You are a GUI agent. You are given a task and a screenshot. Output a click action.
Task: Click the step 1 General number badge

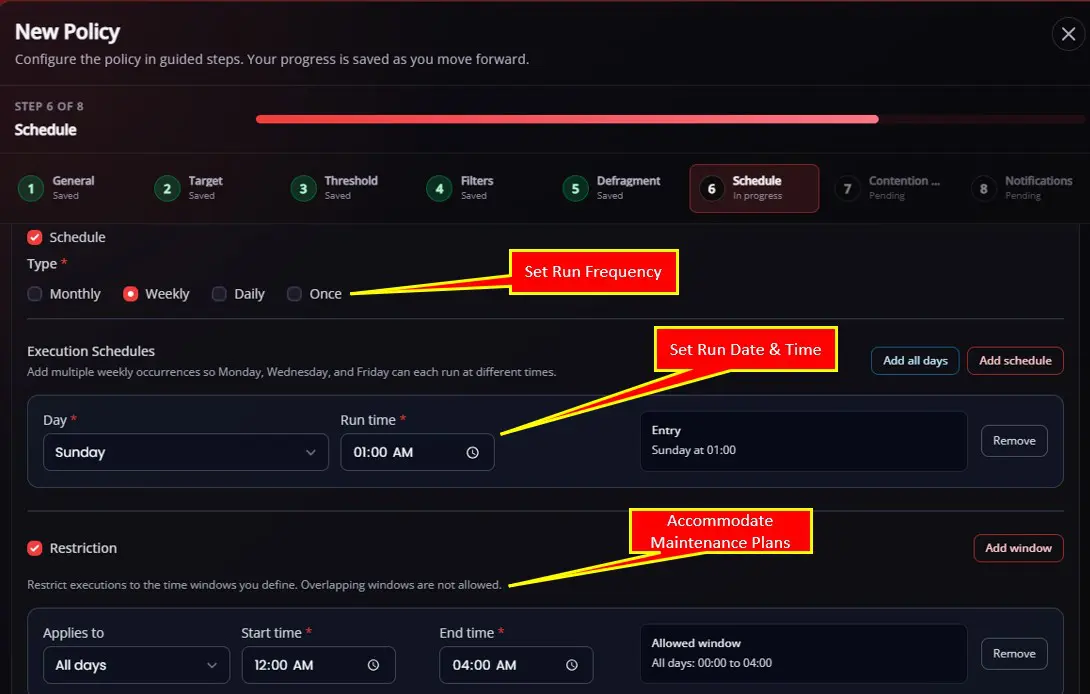click(x=31, y=188)
